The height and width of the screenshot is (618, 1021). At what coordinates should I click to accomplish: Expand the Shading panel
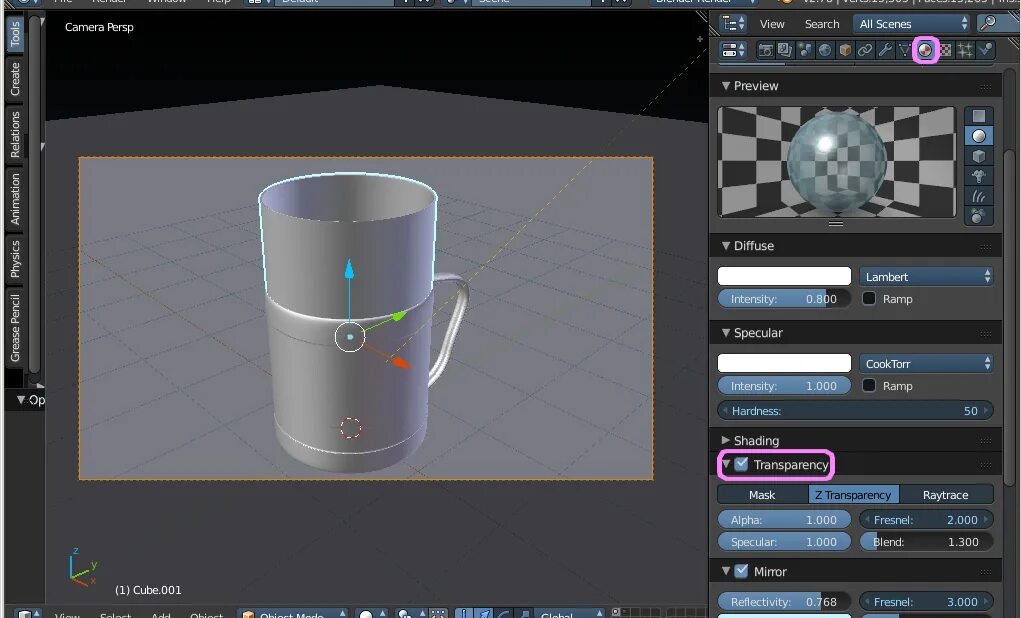point(725,440)
